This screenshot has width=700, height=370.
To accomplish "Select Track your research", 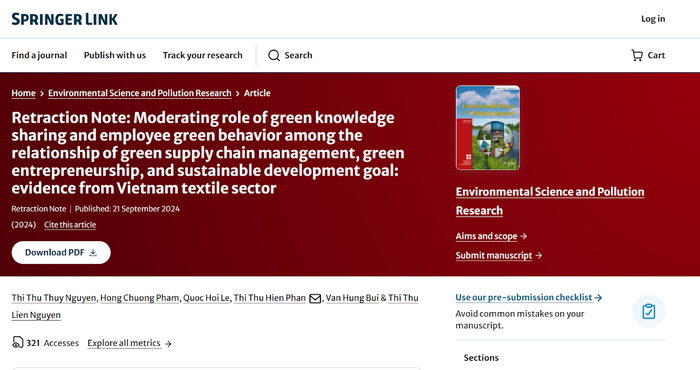I will click(202, 55).
